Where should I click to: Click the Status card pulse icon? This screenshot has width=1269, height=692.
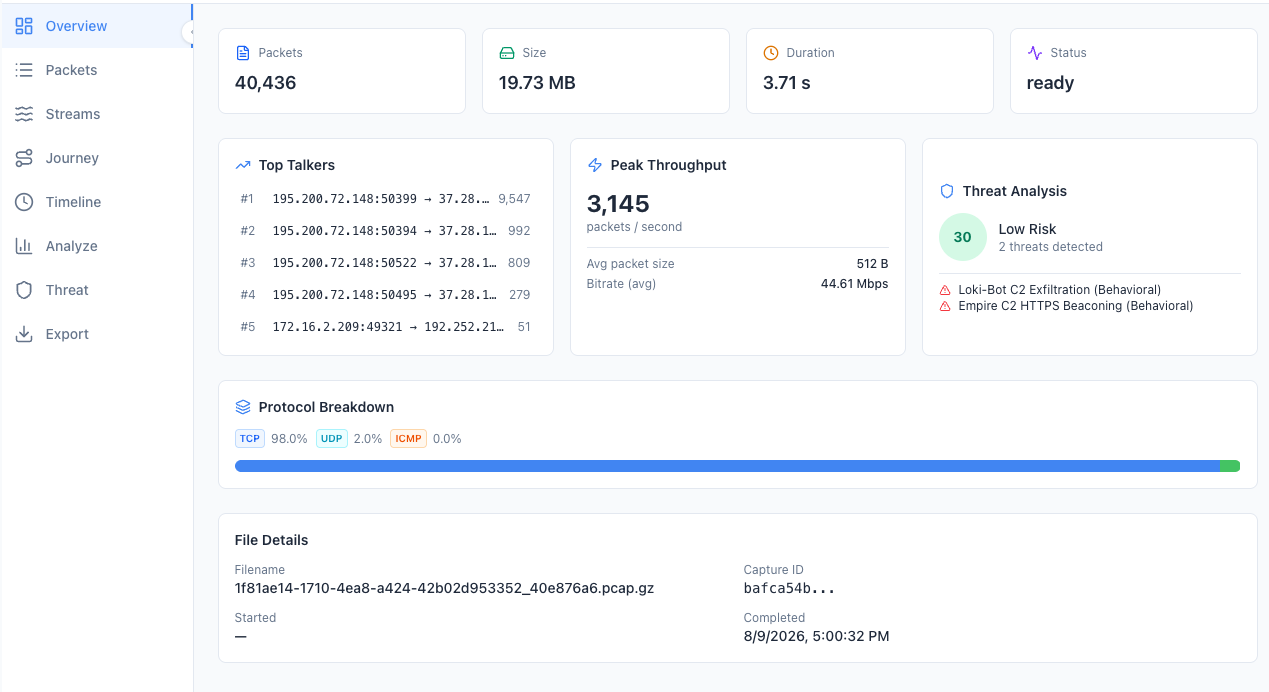[1035, 53]
